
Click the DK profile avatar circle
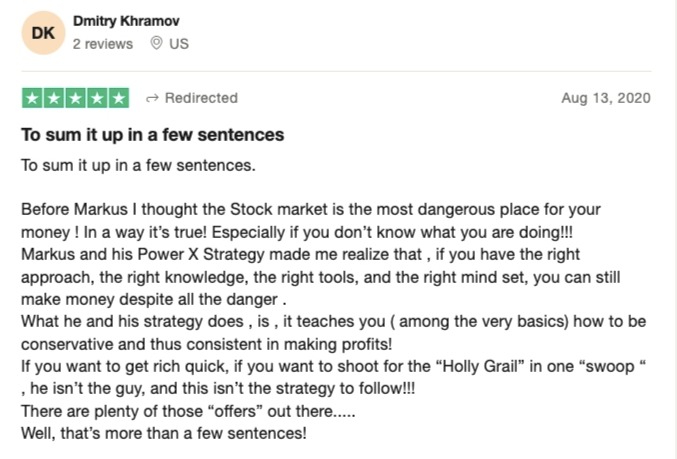[43, 33]
